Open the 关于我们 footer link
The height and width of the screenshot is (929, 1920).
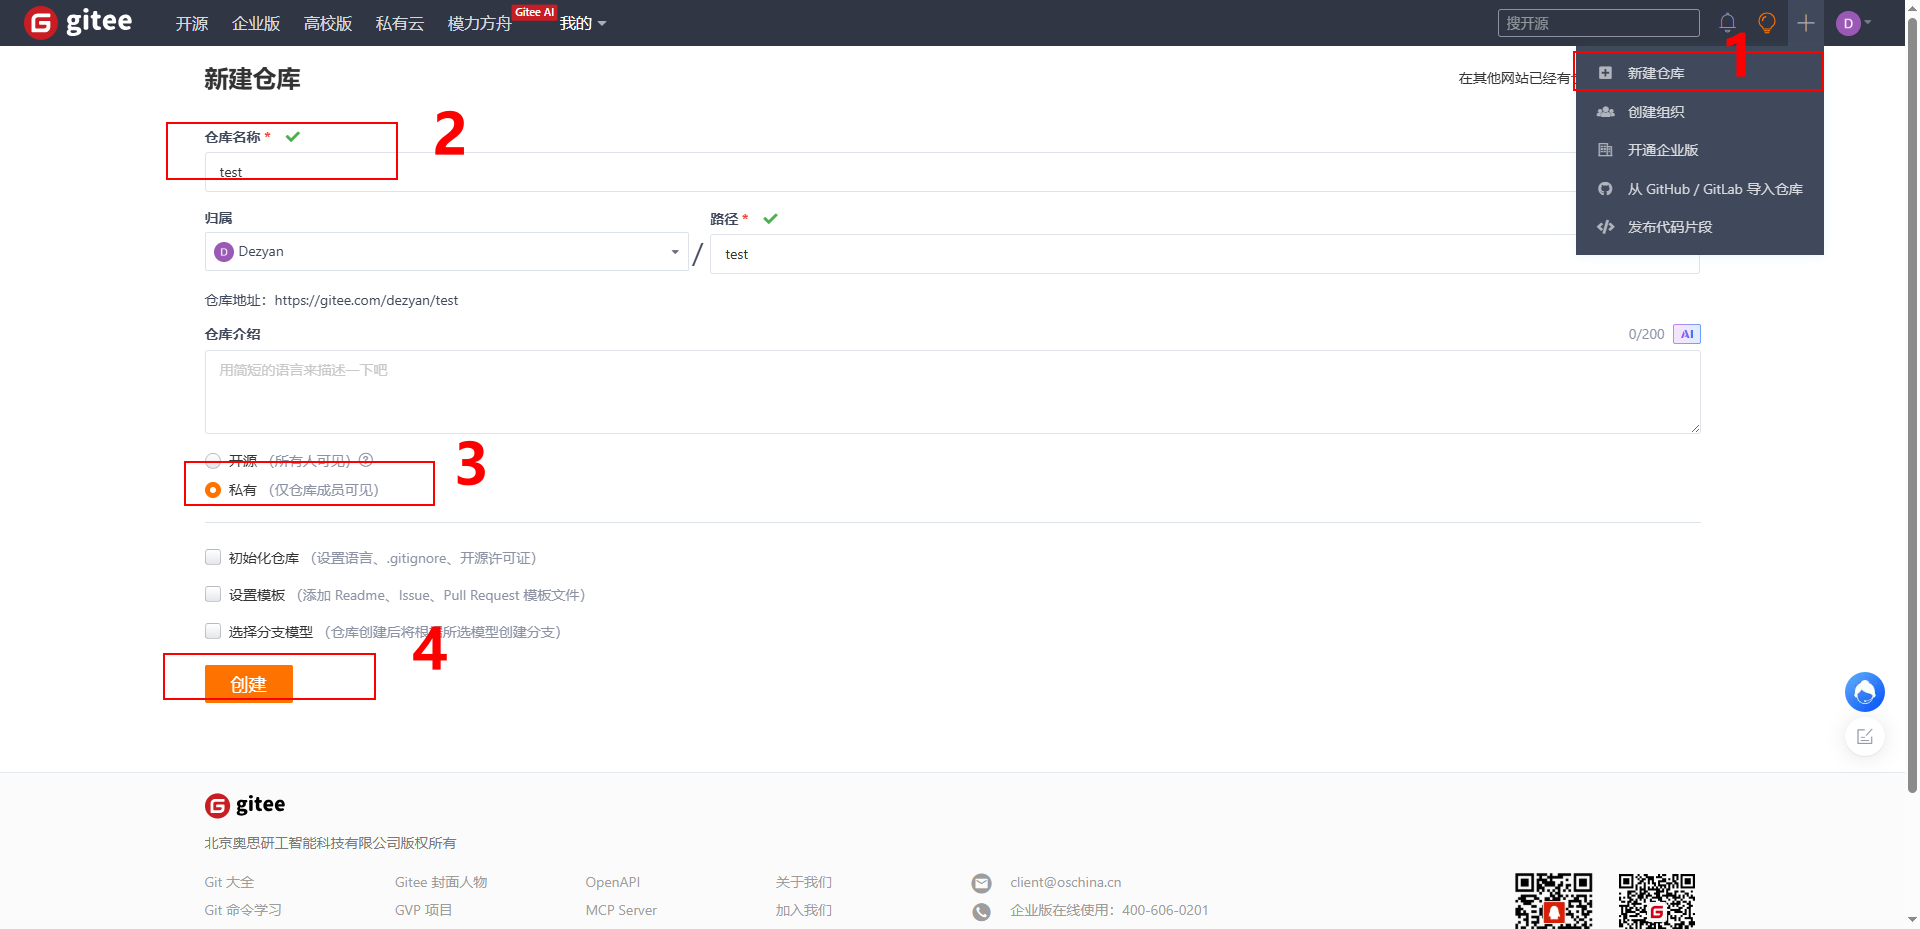pos(804,882)
